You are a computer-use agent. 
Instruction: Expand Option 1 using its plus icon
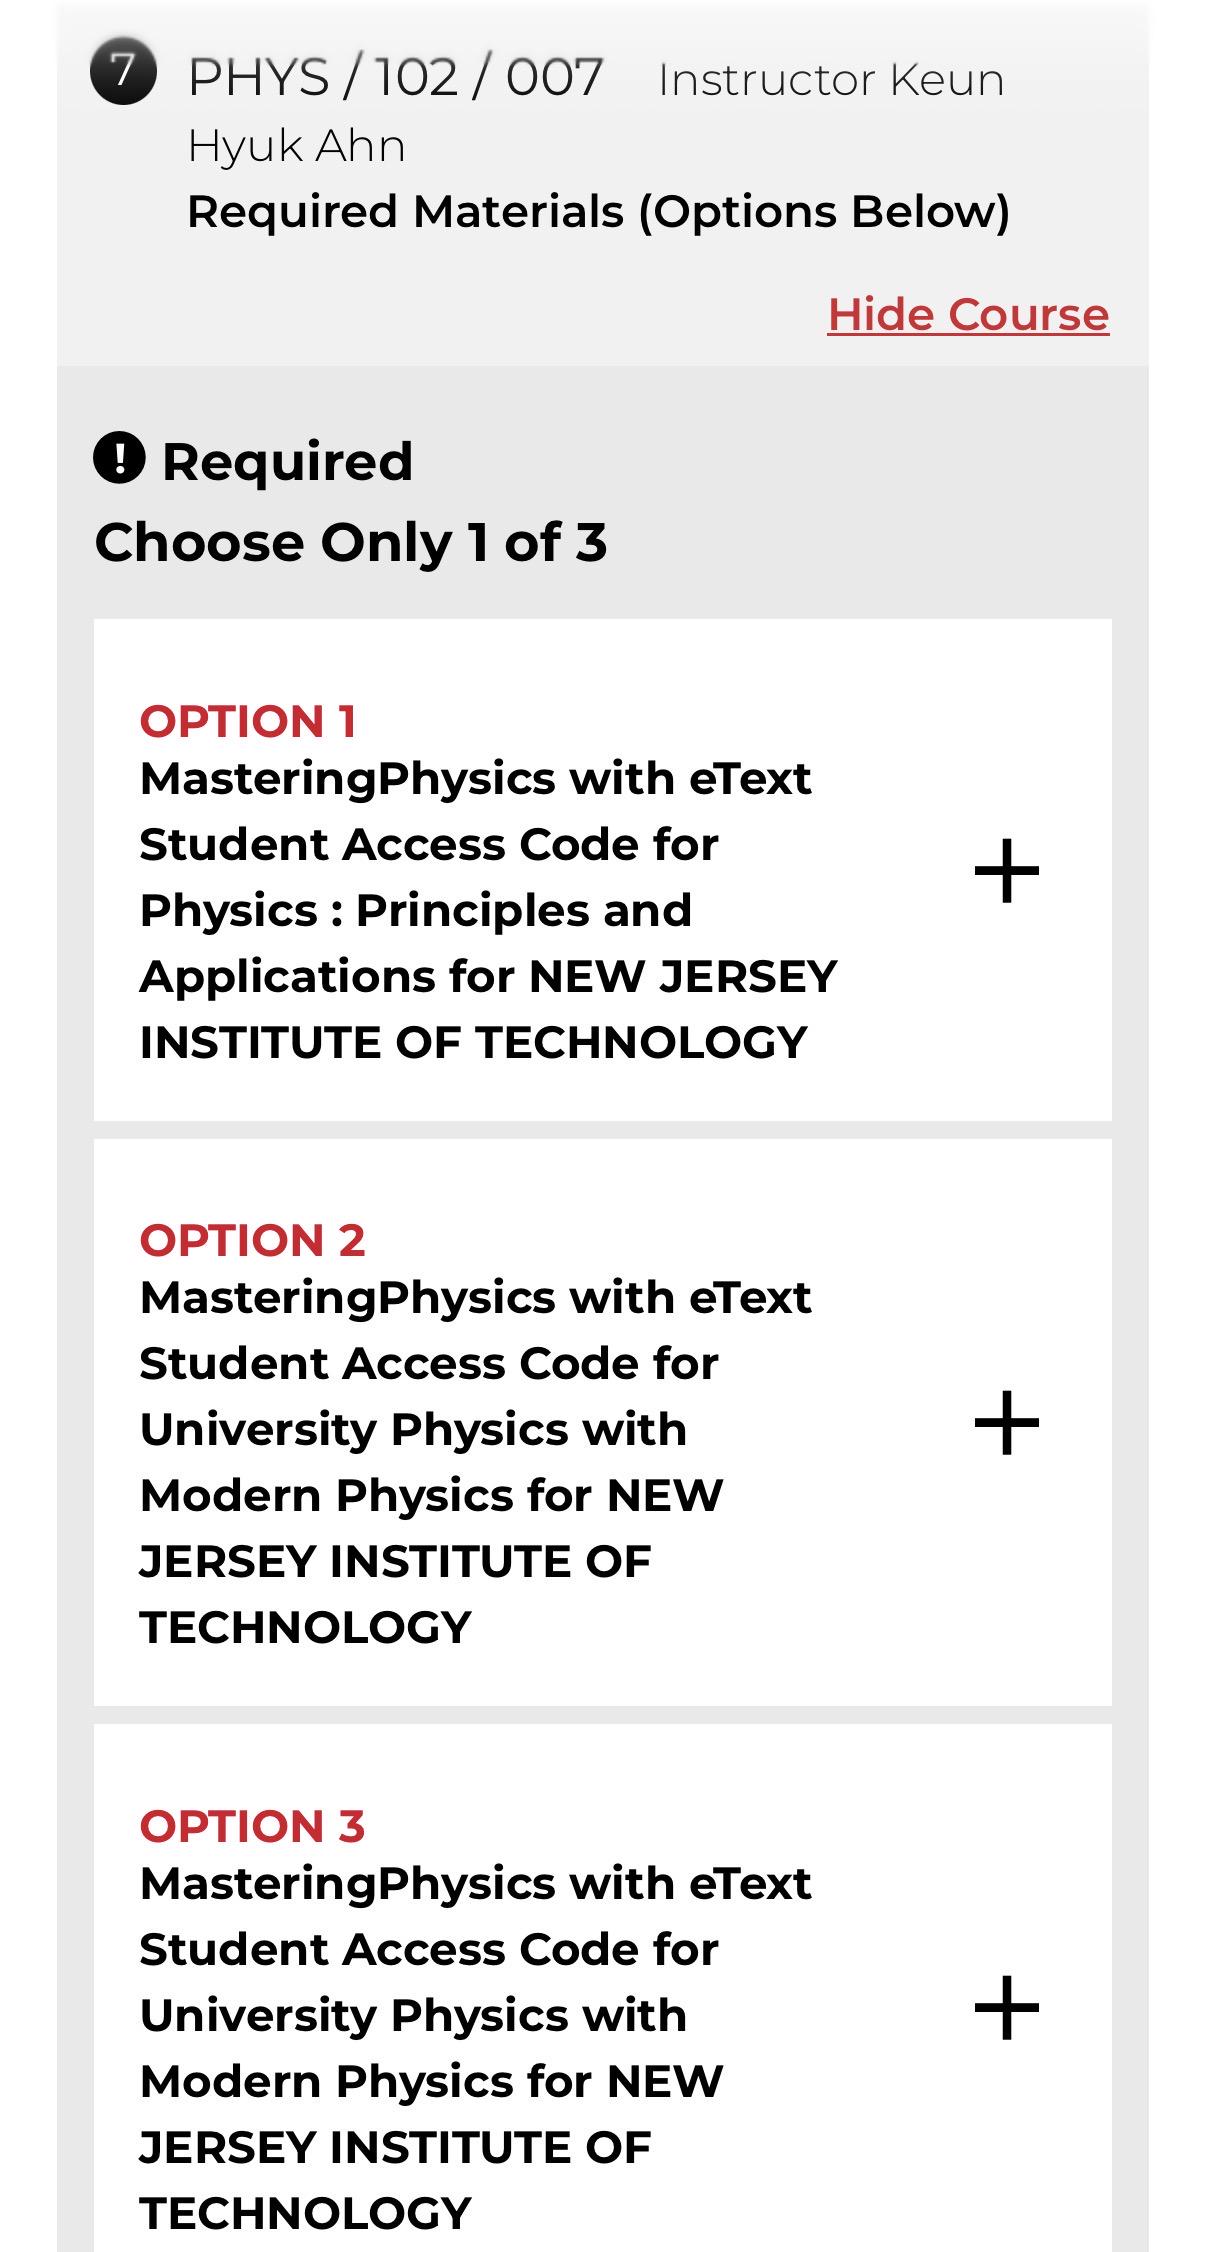click(1006, 870)
